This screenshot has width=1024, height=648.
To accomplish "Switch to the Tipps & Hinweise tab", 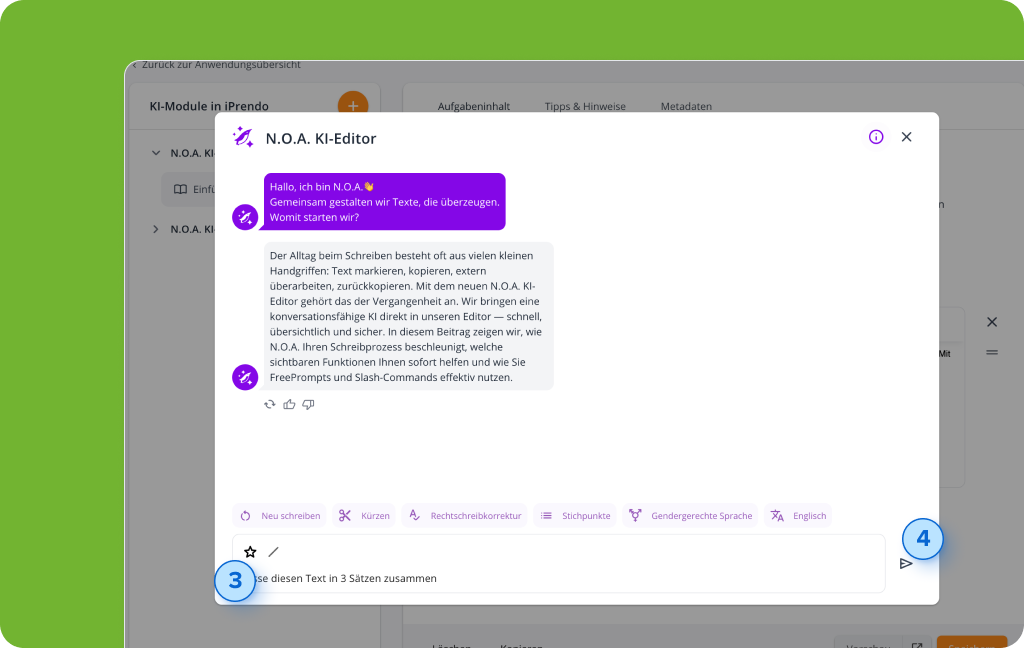I will 585,106.
